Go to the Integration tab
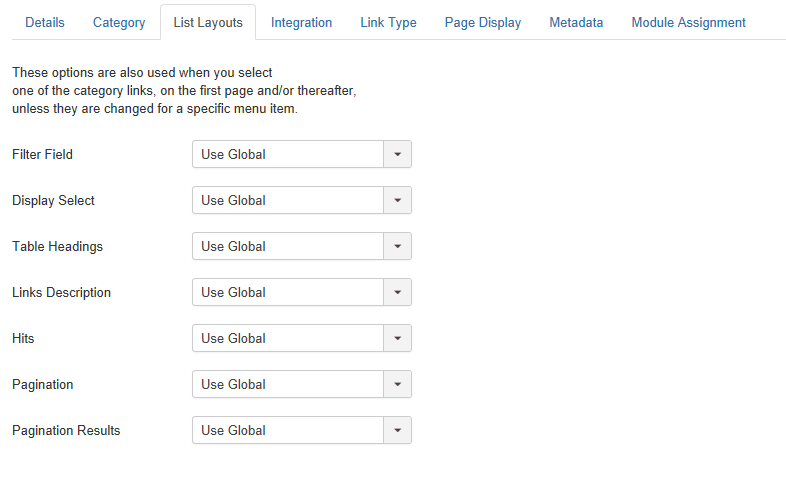 (x=301, y=23)
